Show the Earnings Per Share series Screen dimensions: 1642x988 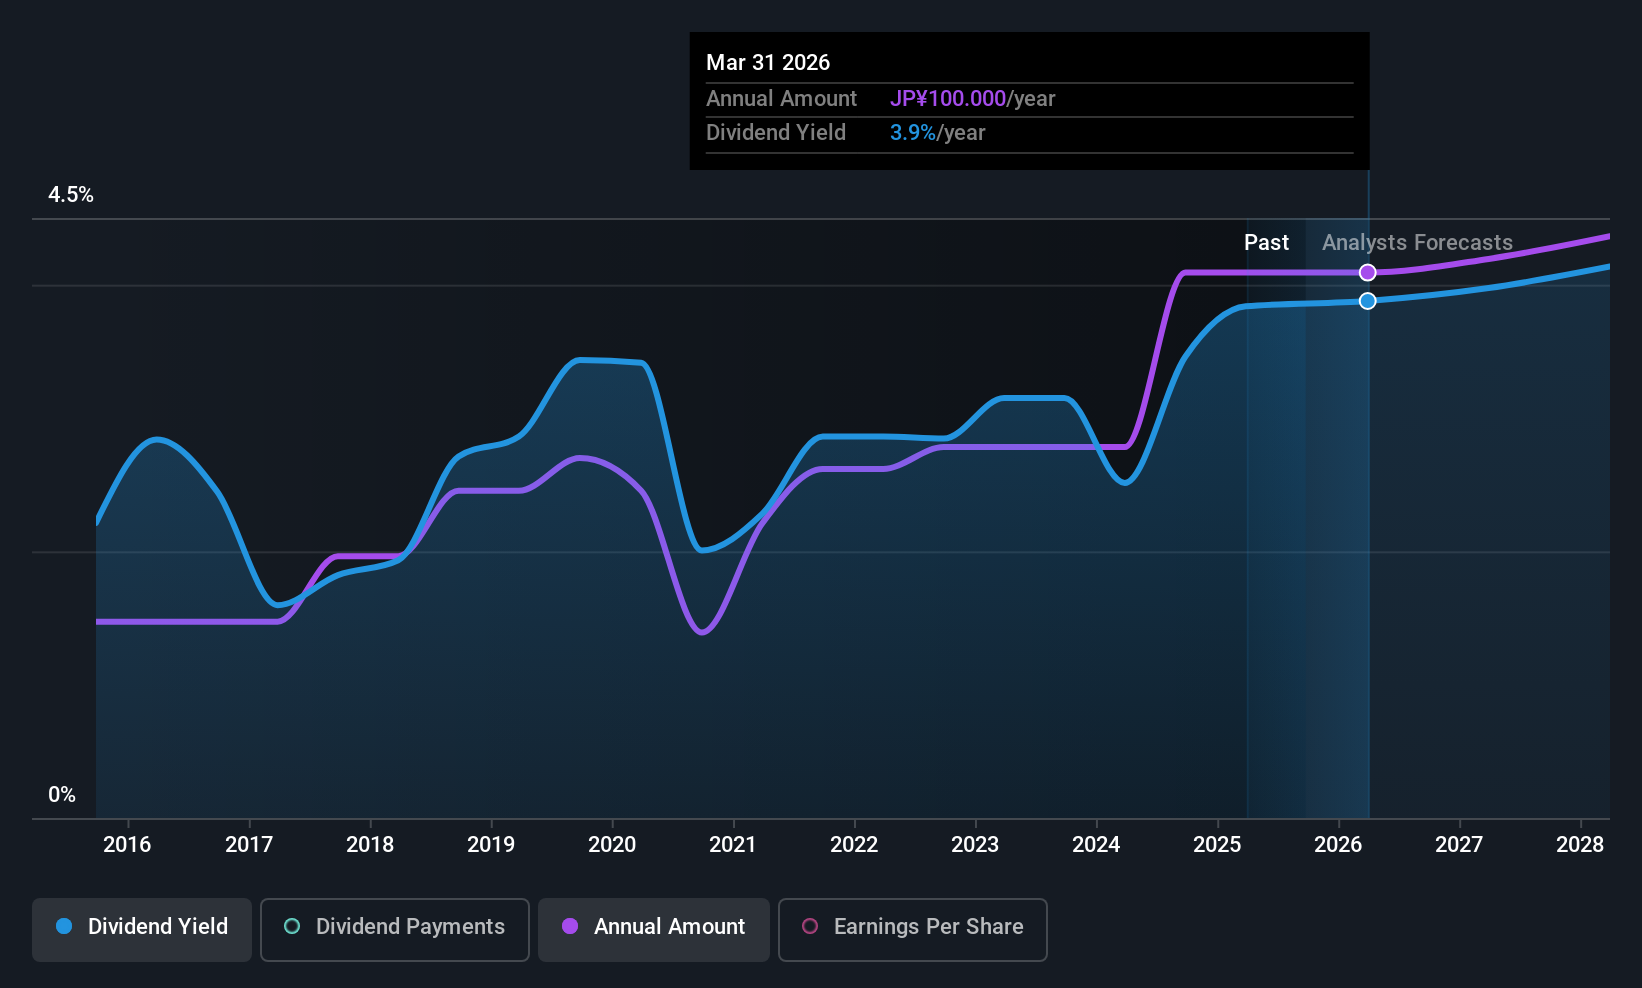[x=913, y=930]
